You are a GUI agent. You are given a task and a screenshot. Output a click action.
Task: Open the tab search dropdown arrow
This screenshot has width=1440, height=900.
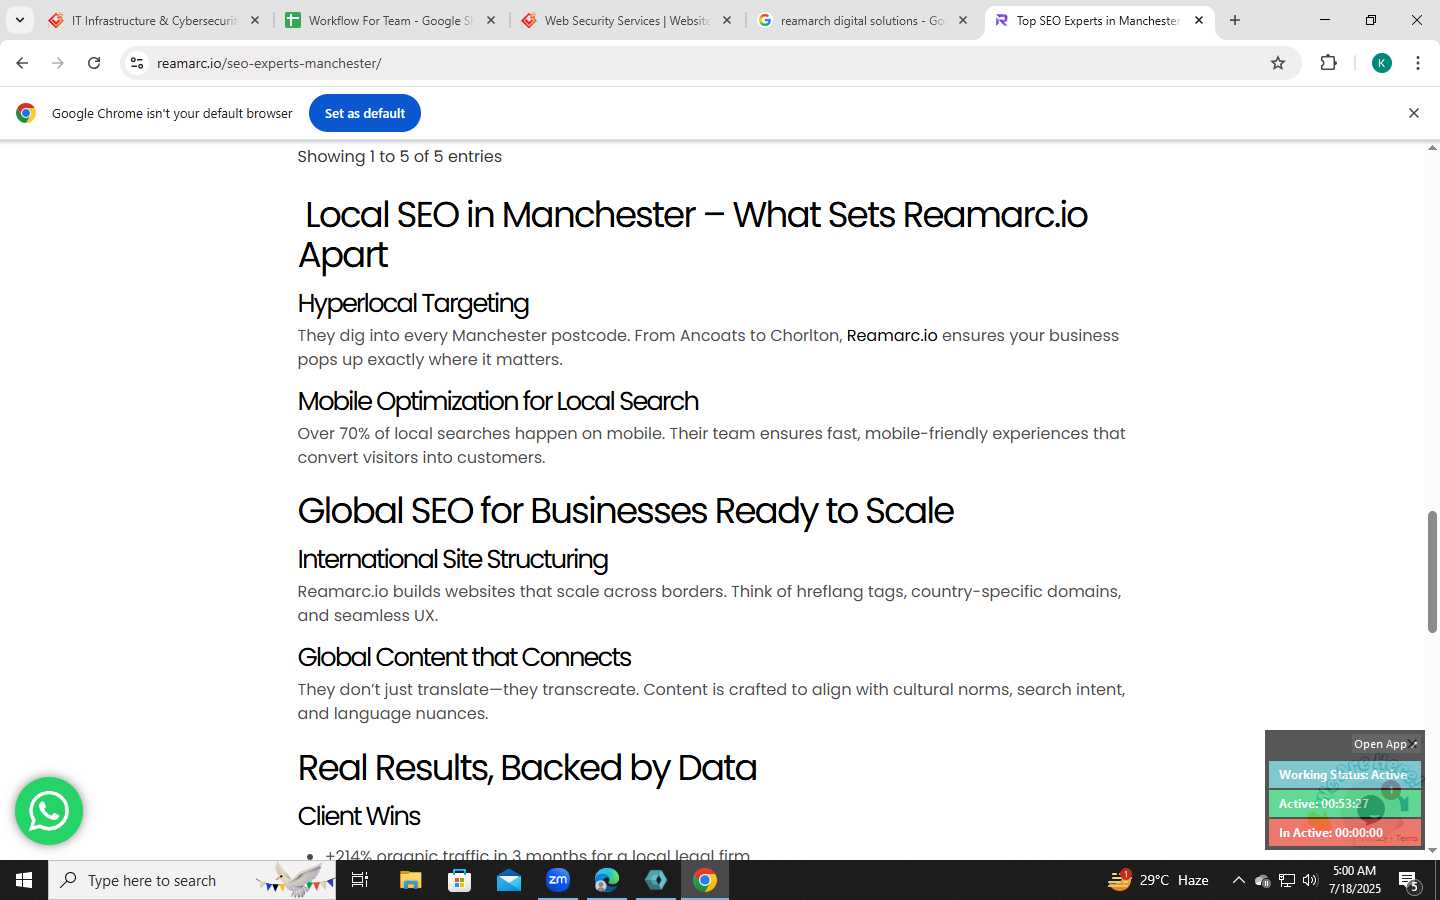click(19, 20)
